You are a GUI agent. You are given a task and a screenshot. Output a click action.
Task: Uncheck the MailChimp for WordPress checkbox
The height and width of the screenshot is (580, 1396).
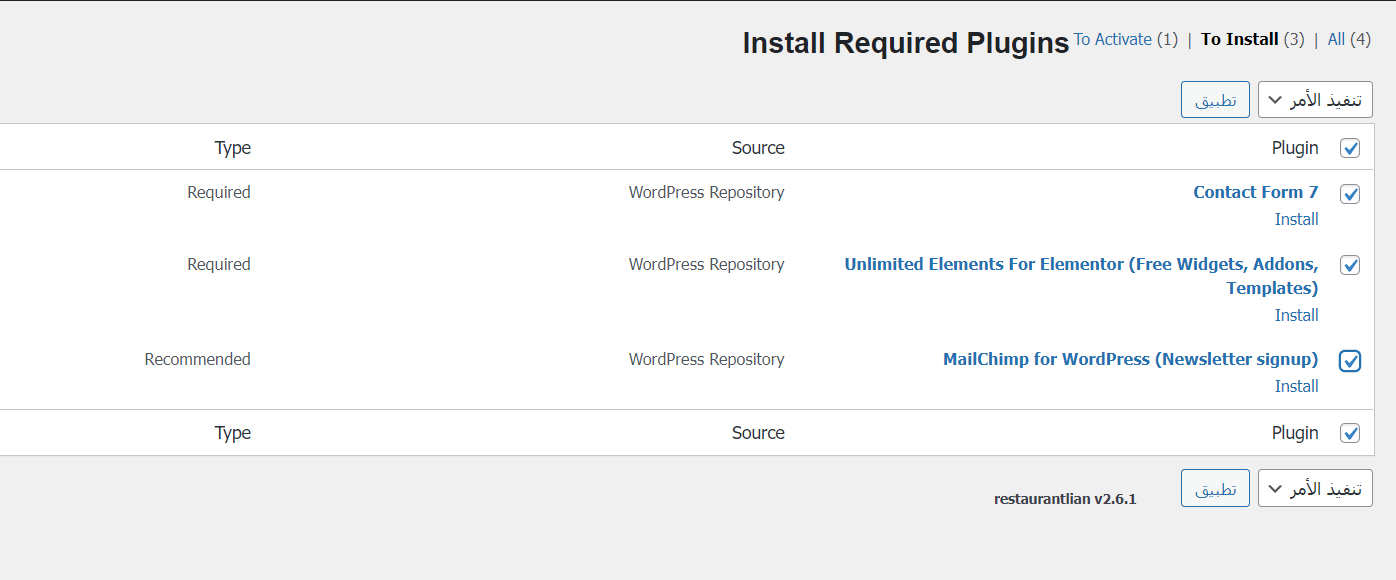click(x=1350, y=361)
